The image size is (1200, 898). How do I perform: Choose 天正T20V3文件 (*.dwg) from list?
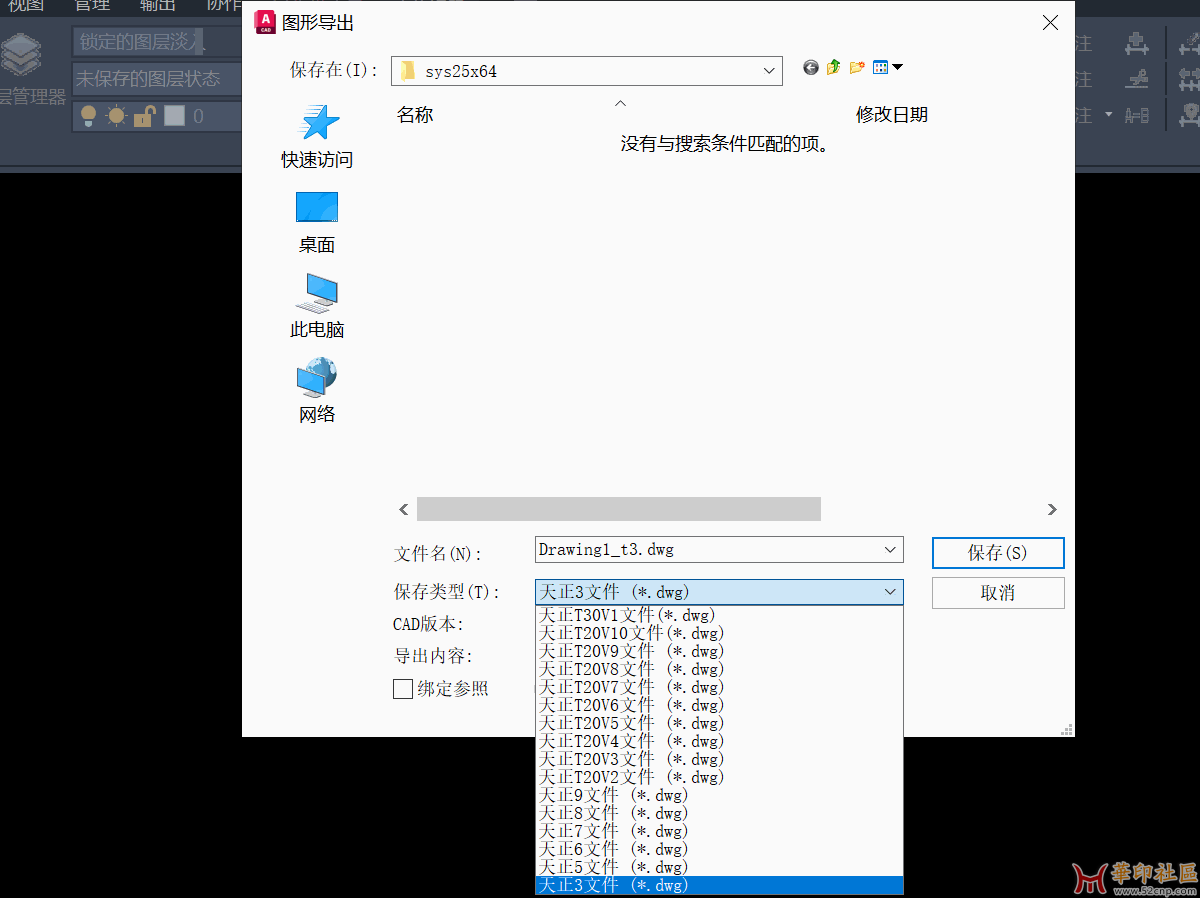pyautogui.click(x=719, y=759)
